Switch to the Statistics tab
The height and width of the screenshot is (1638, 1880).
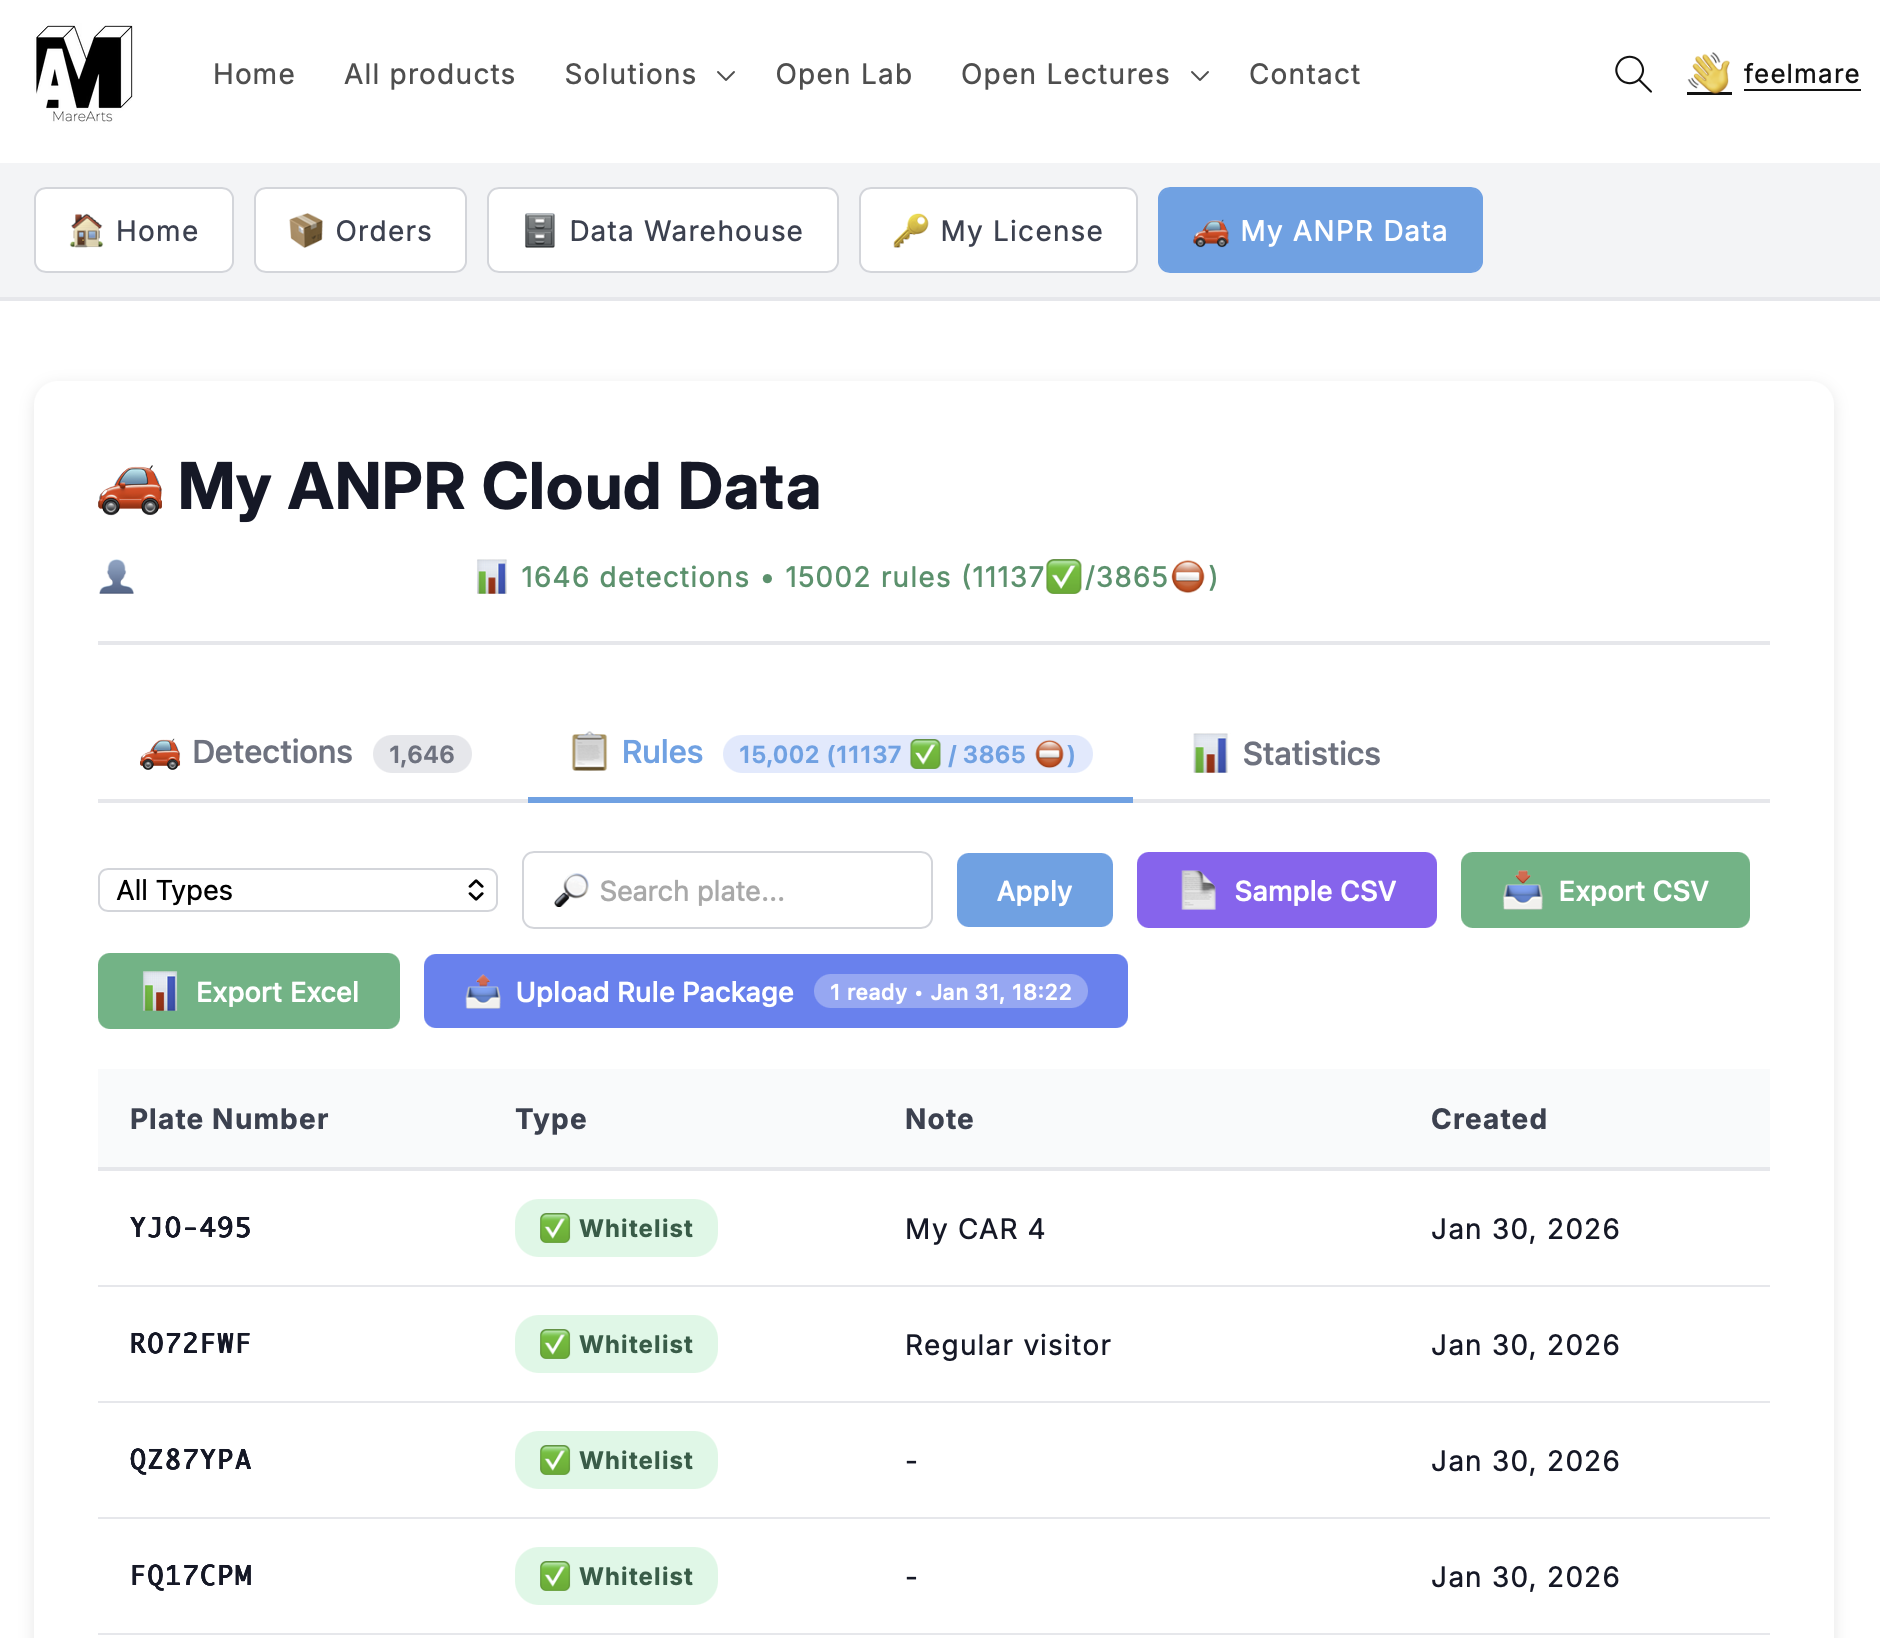pos(1286,753)
